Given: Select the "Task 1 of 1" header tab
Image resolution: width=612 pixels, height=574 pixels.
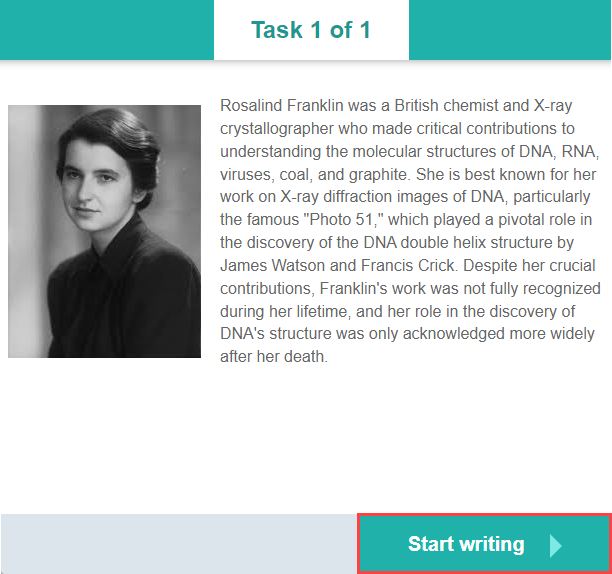Looking at the screenshot, I should (x=311, y=30).
